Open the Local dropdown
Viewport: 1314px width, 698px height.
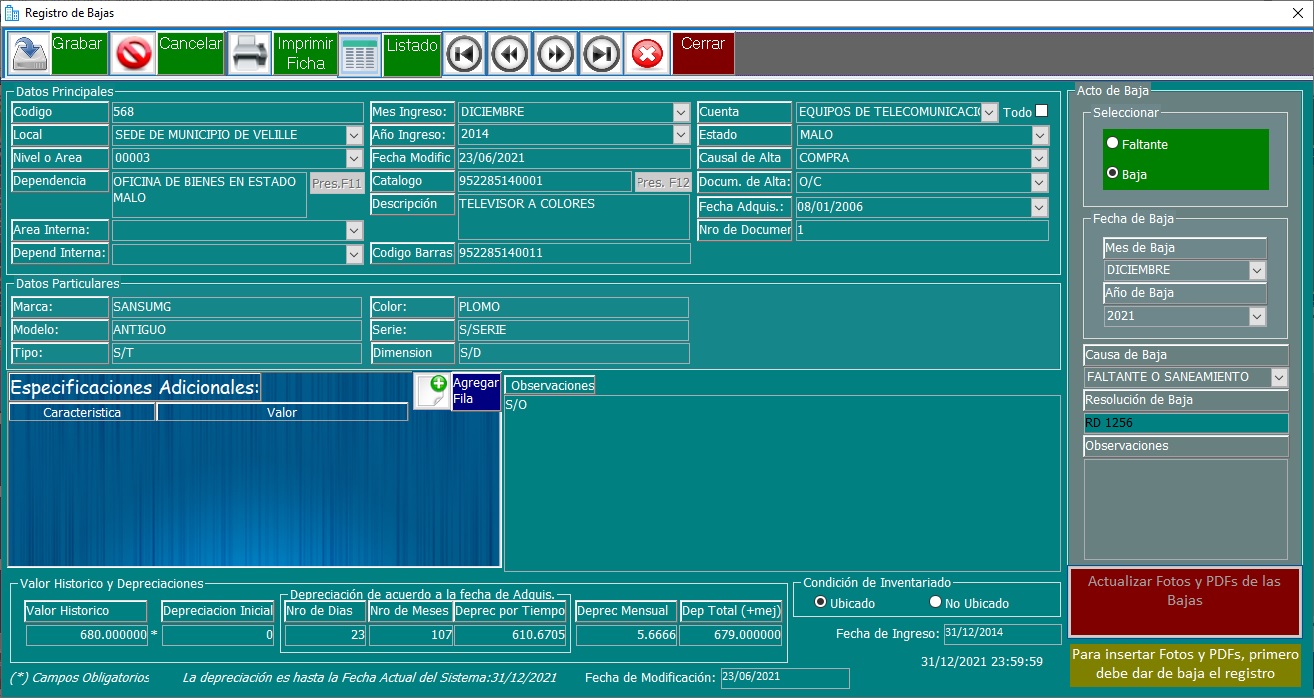click(354, 135)
